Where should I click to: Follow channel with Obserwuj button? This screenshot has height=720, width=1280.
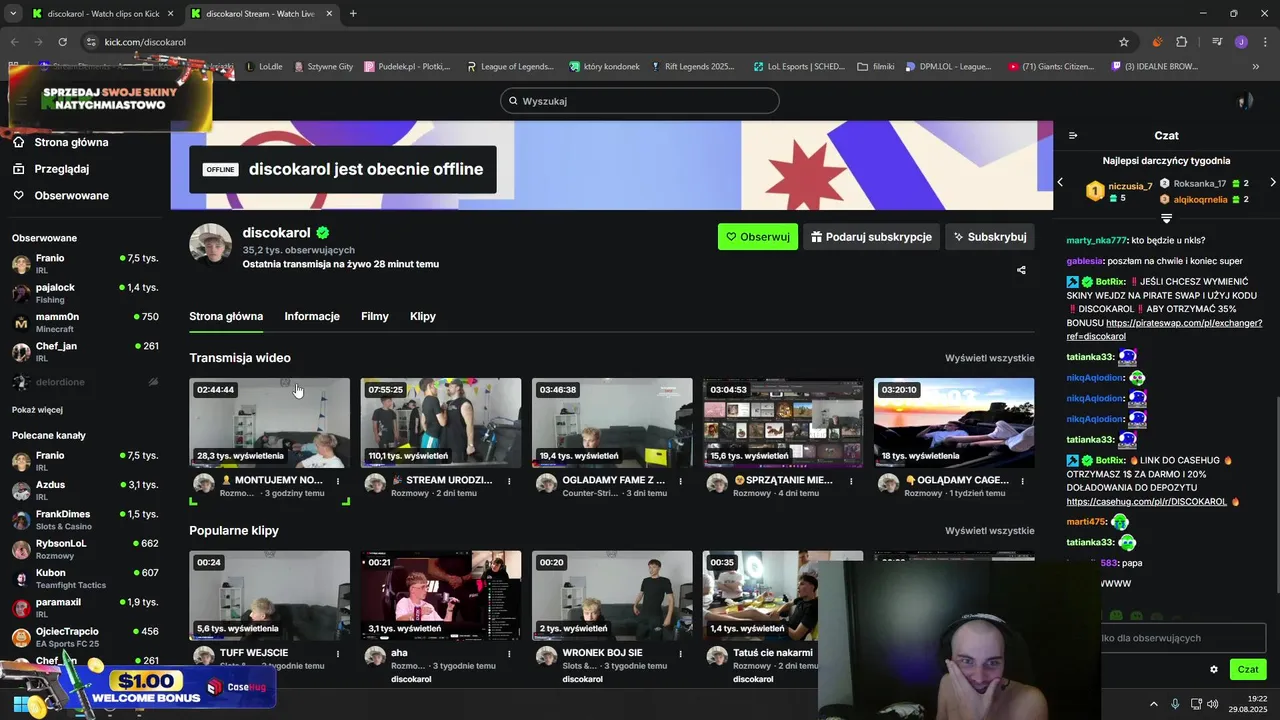pyautogui.click(x=758, y=237)
